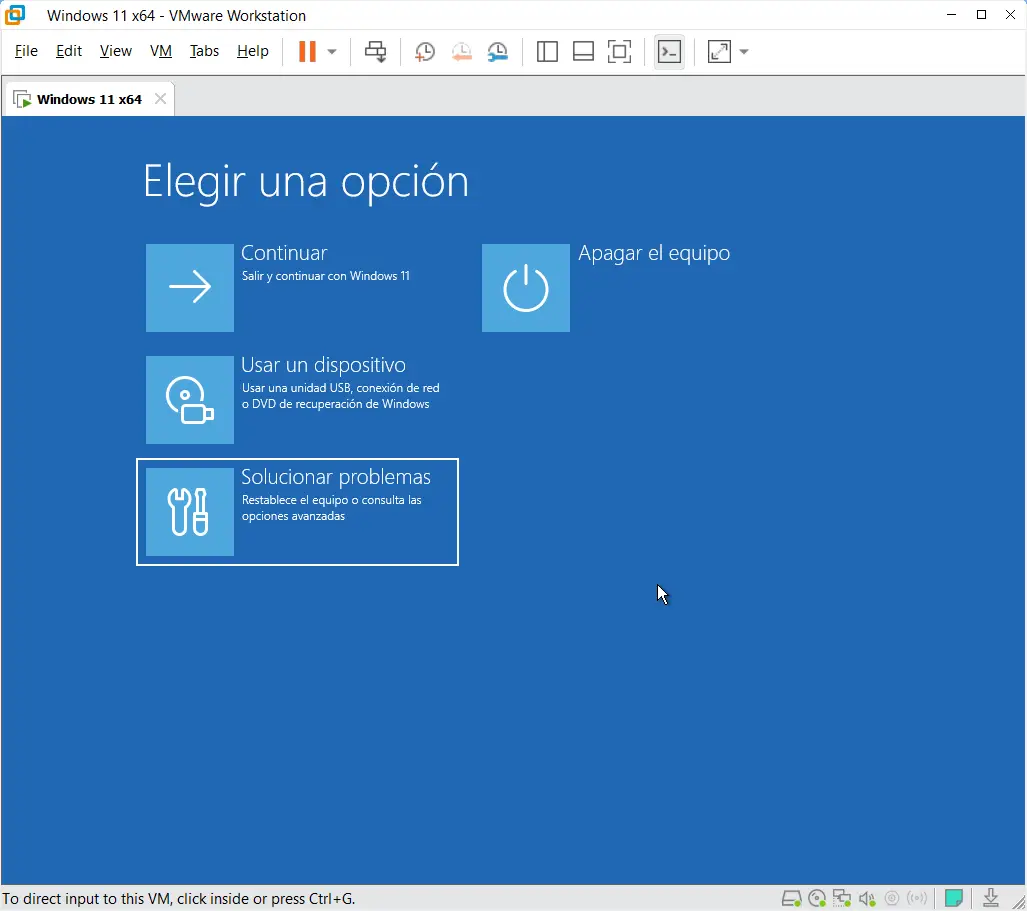Image resolution: width=1027 pixels, height=911 pixels.
Task: Open the VM menu
Action: 160,51
